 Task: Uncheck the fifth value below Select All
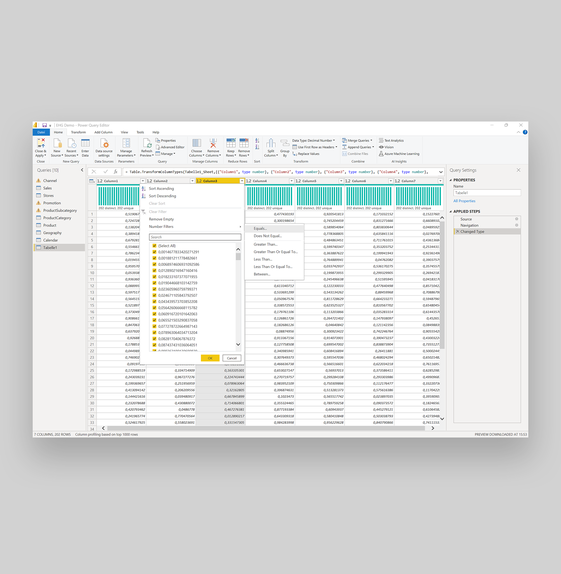coord(155,277)
